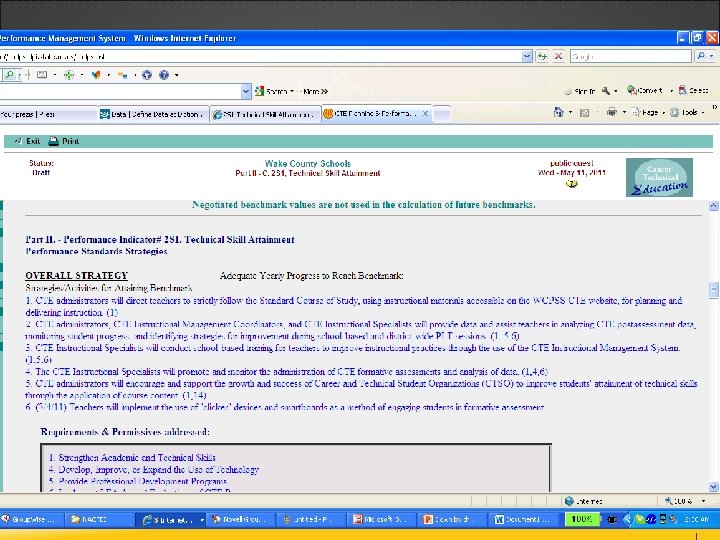Click the blue help question-mark toolbar icon
The width and height of the screenshot is (720, 540).
(x=164, y=75)
